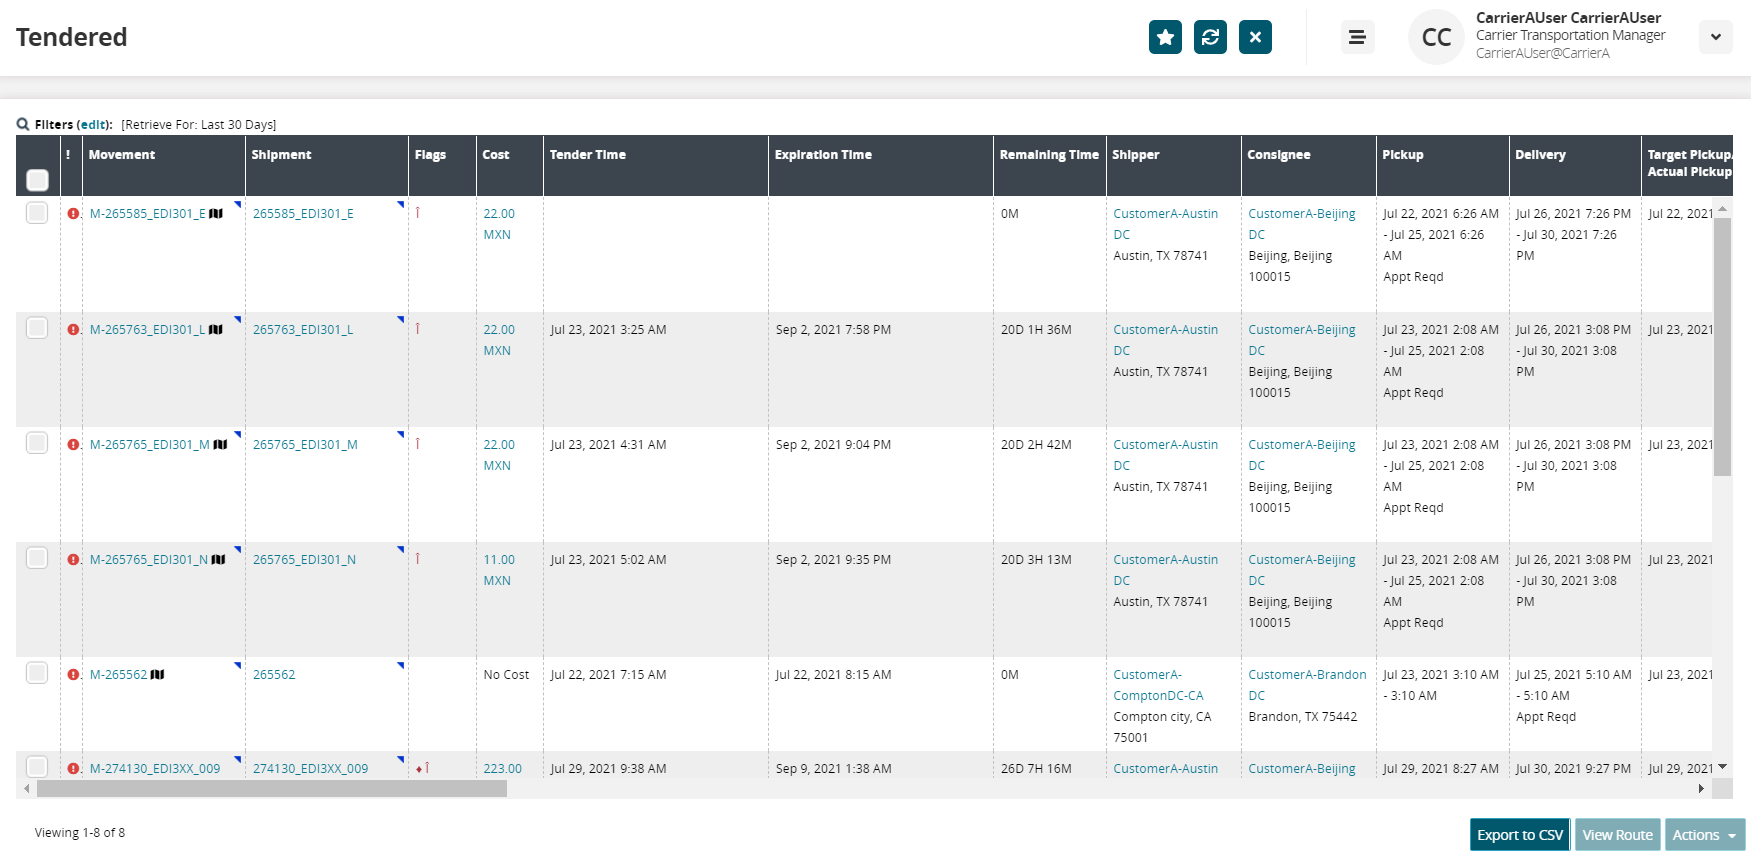Click the search magnifier icon beside Filters
Viewport: 1751px width, 863px height.
(x=23, y=125)
